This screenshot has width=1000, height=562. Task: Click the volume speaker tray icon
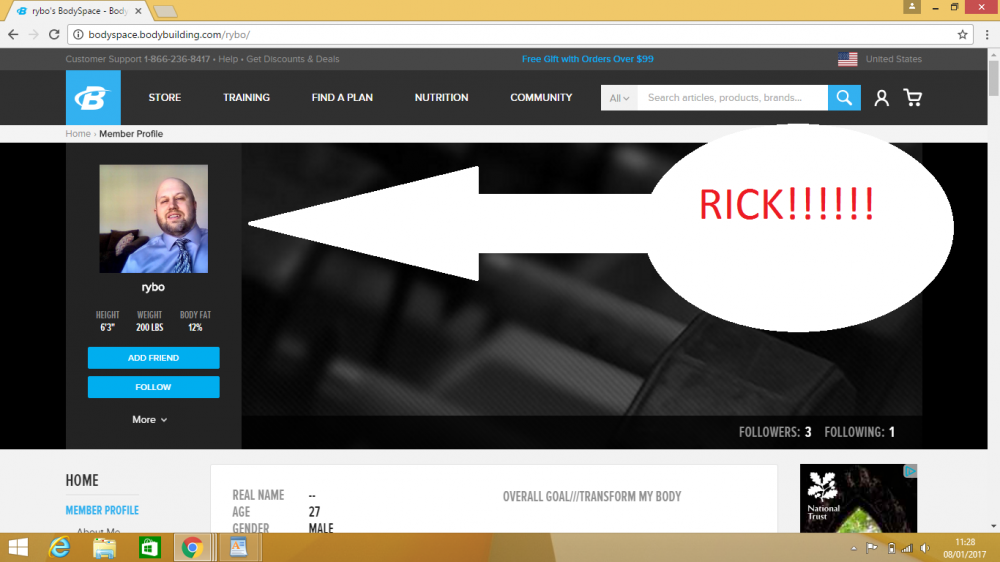[x=925, y=548]
